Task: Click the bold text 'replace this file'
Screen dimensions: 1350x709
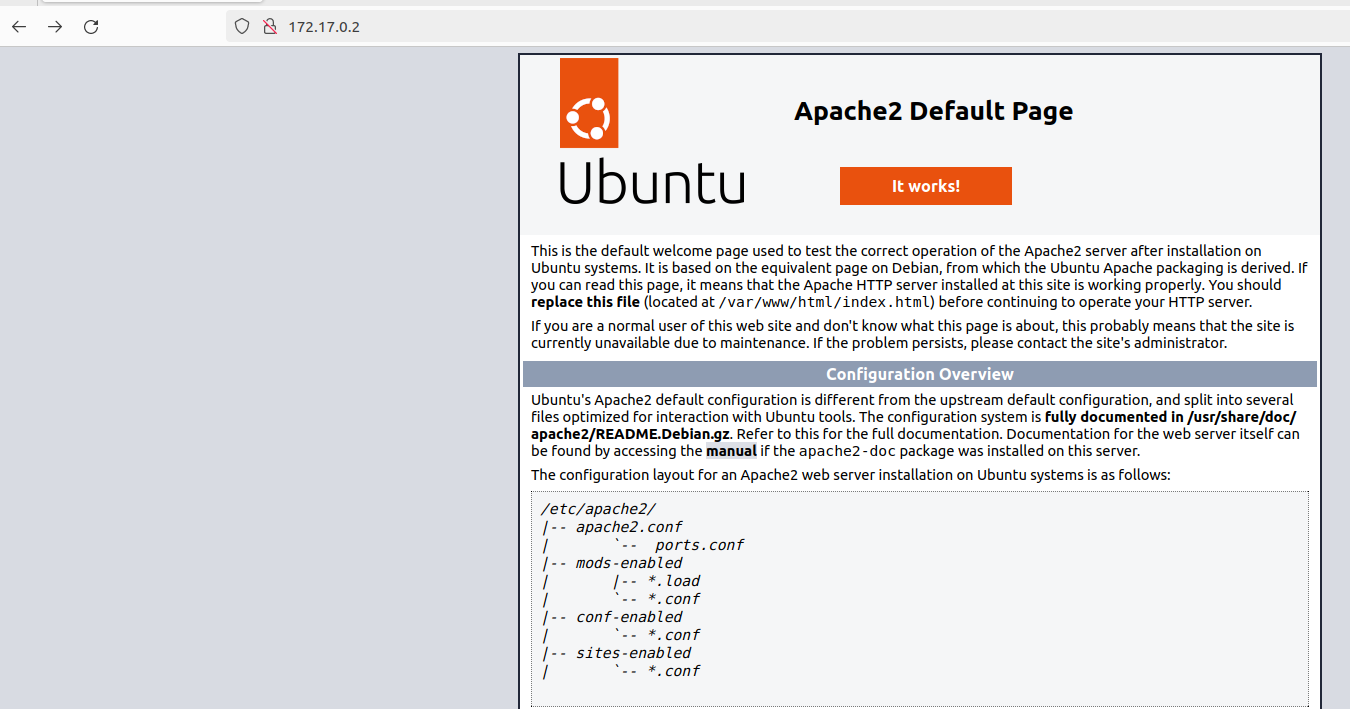Action: click(585, 302)
